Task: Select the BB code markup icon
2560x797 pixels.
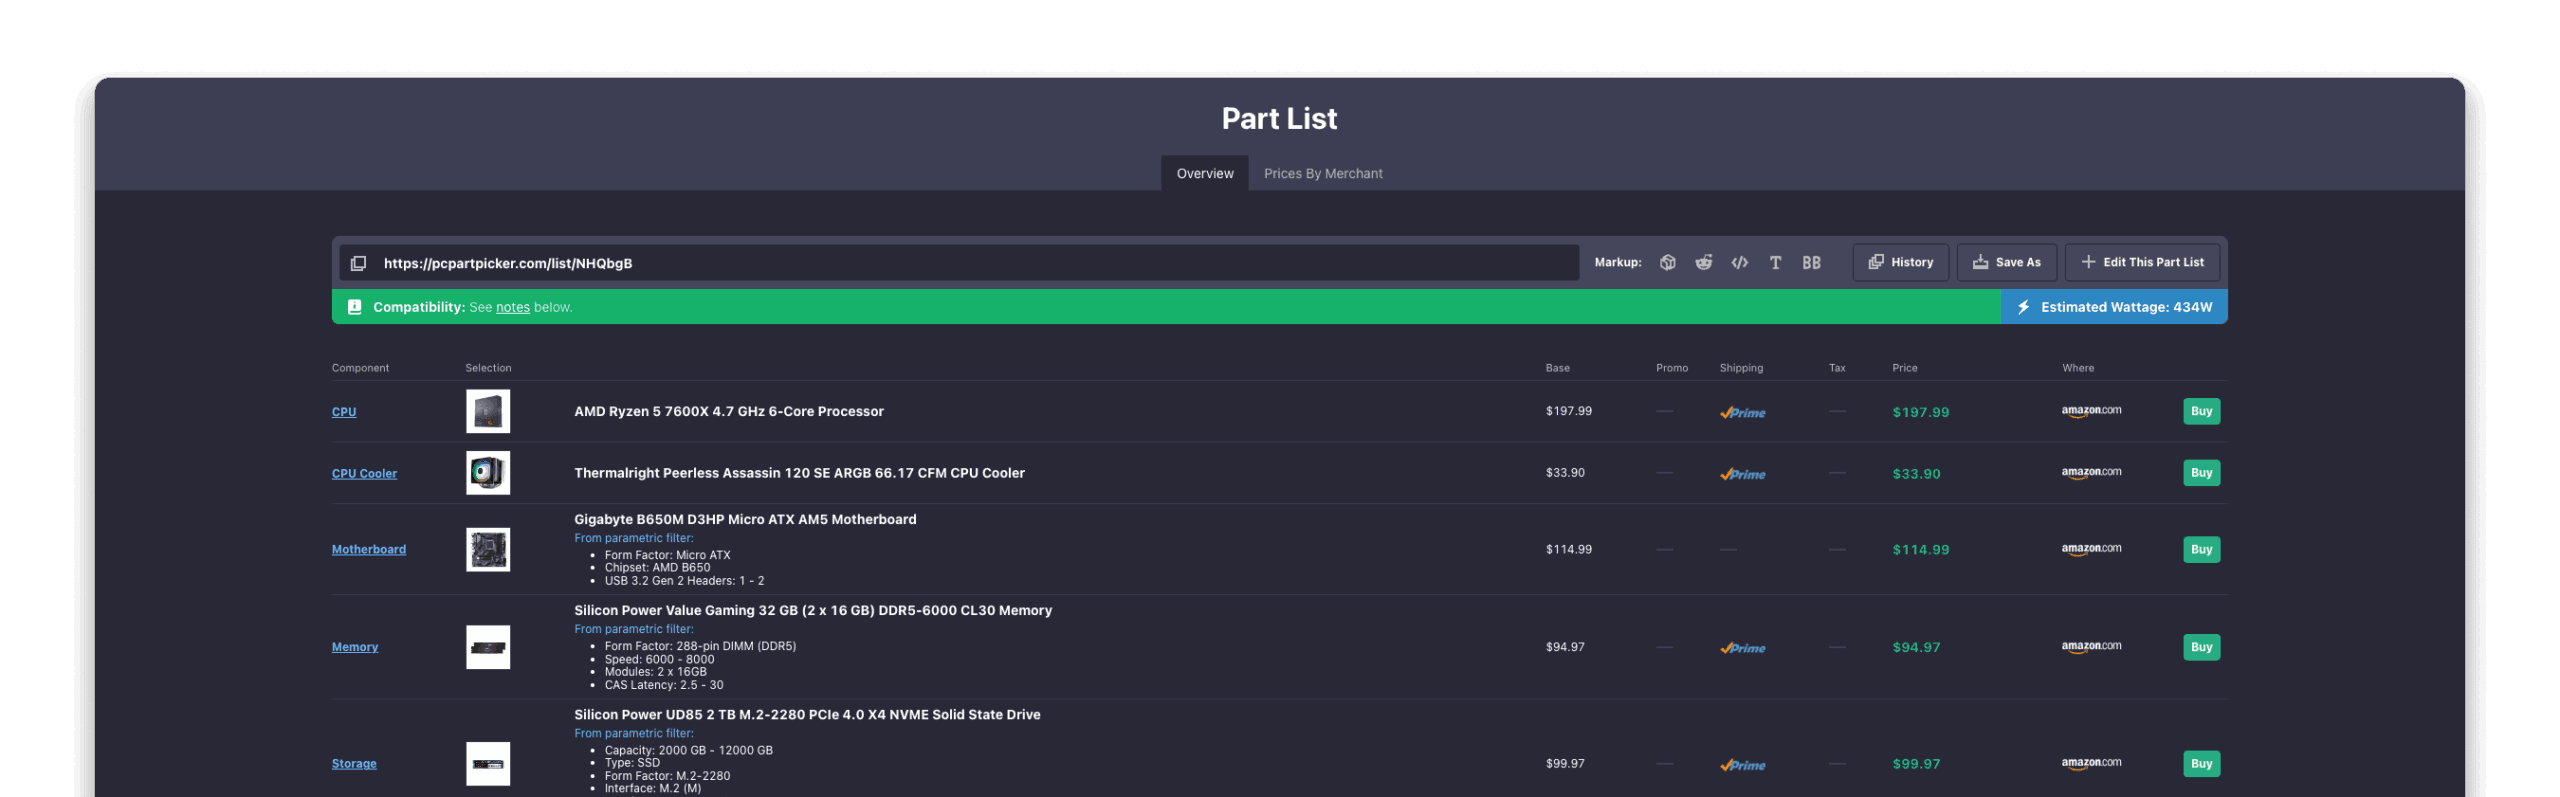Action: click(1811, 263)
